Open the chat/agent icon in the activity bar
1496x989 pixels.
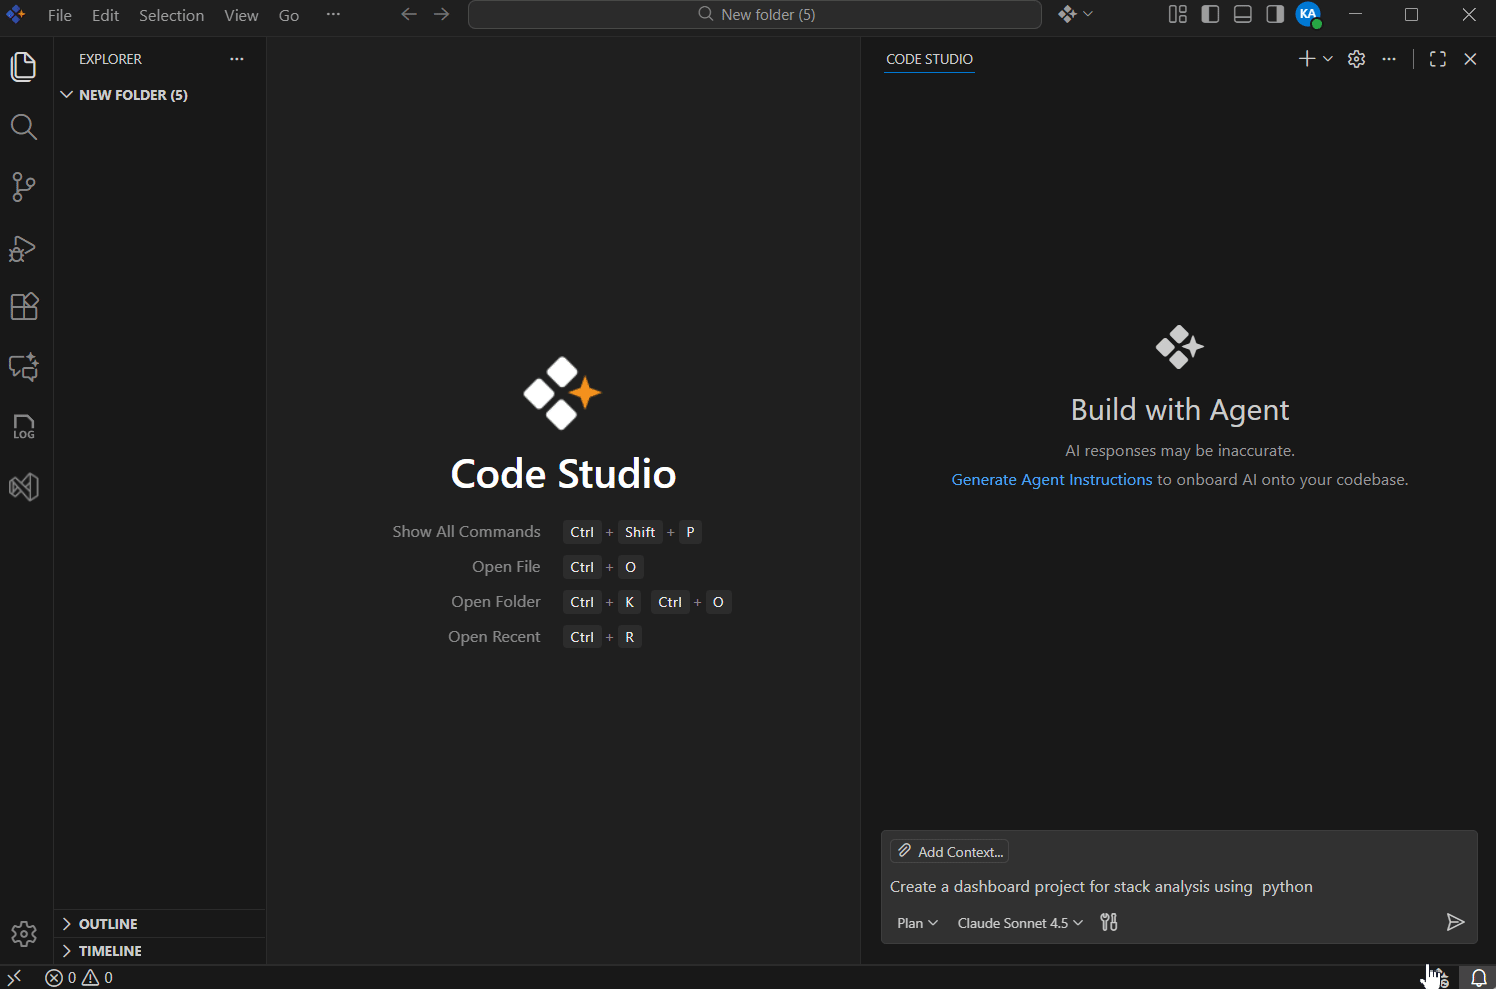click(x=23, y=367)
